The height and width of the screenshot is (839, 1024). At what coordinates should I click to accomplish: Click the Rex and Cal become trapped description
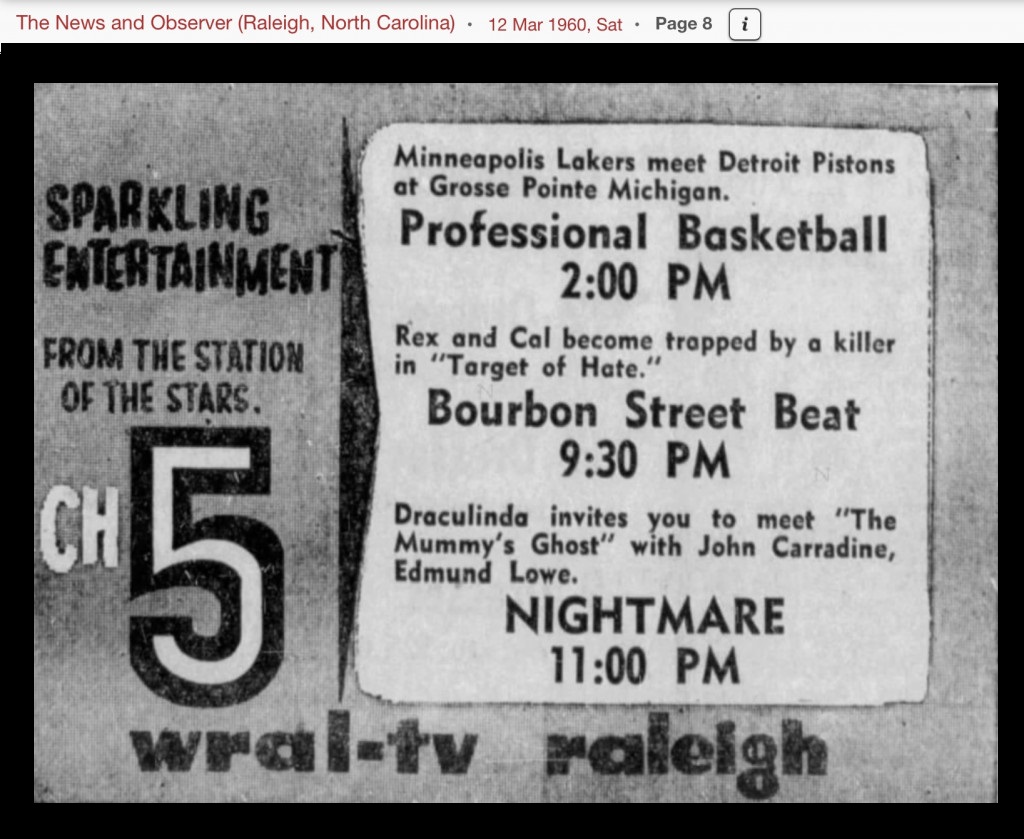tap(645, 353)
